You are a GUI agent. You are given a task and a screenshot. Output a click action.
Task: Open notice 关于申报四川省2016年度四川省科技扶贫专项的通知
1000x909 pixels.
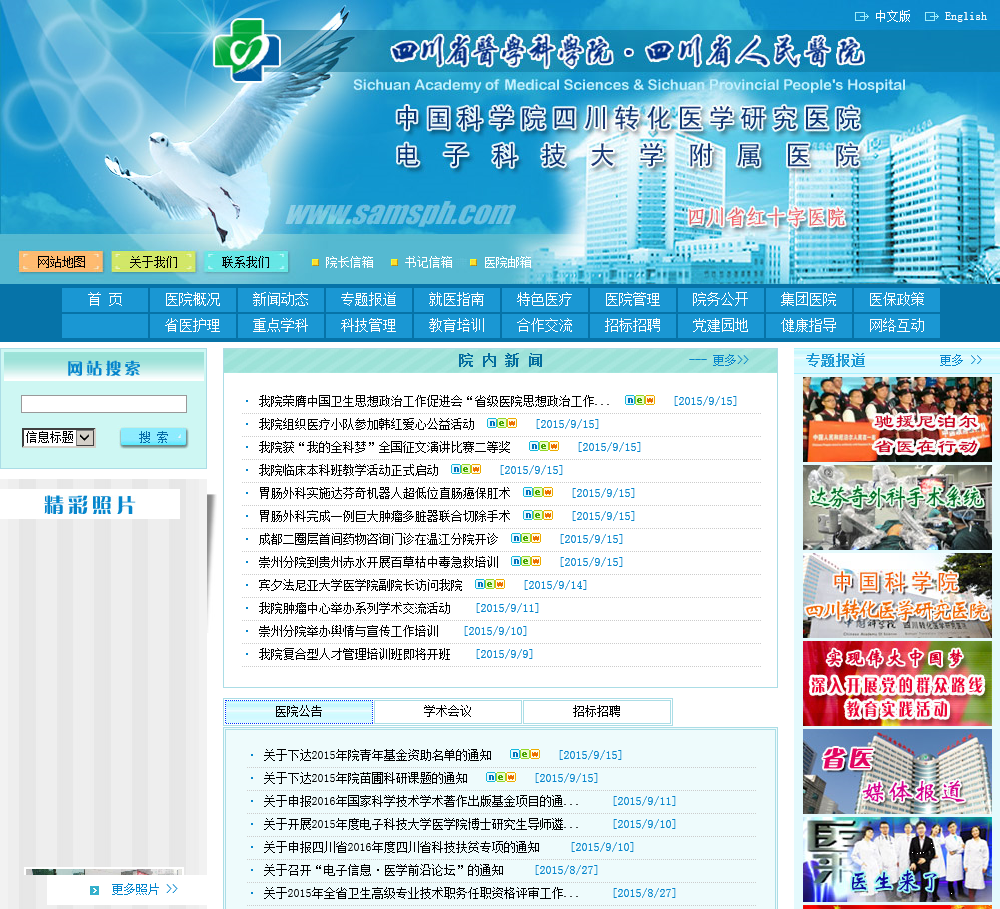coord(401,847)
